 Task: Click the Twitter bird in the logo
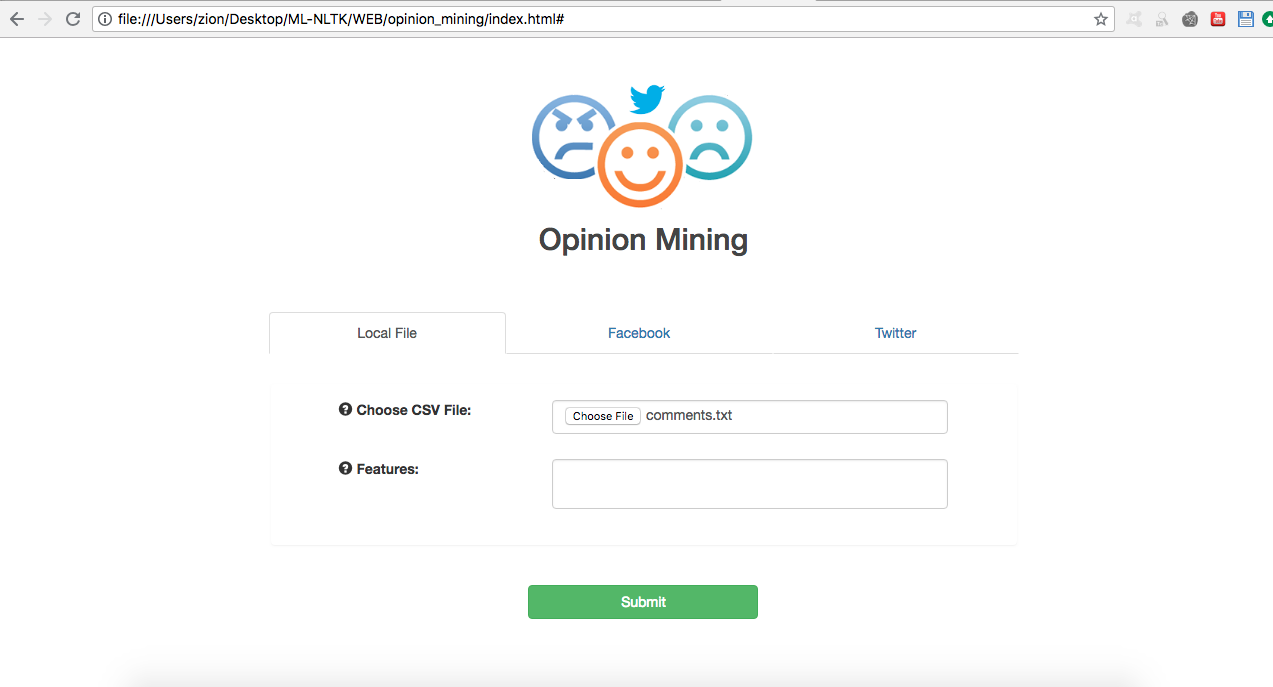(647, 98)
